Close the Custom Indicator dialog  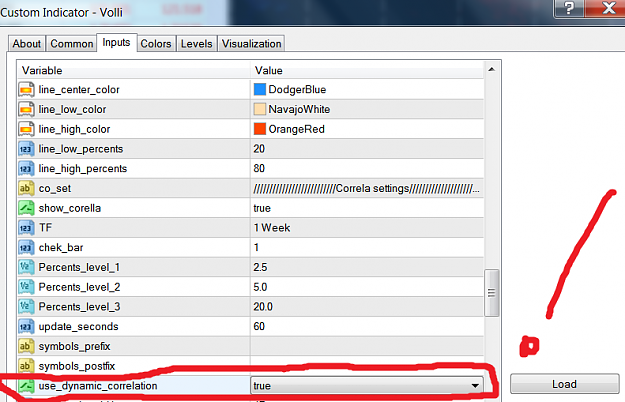coord(608,8)
